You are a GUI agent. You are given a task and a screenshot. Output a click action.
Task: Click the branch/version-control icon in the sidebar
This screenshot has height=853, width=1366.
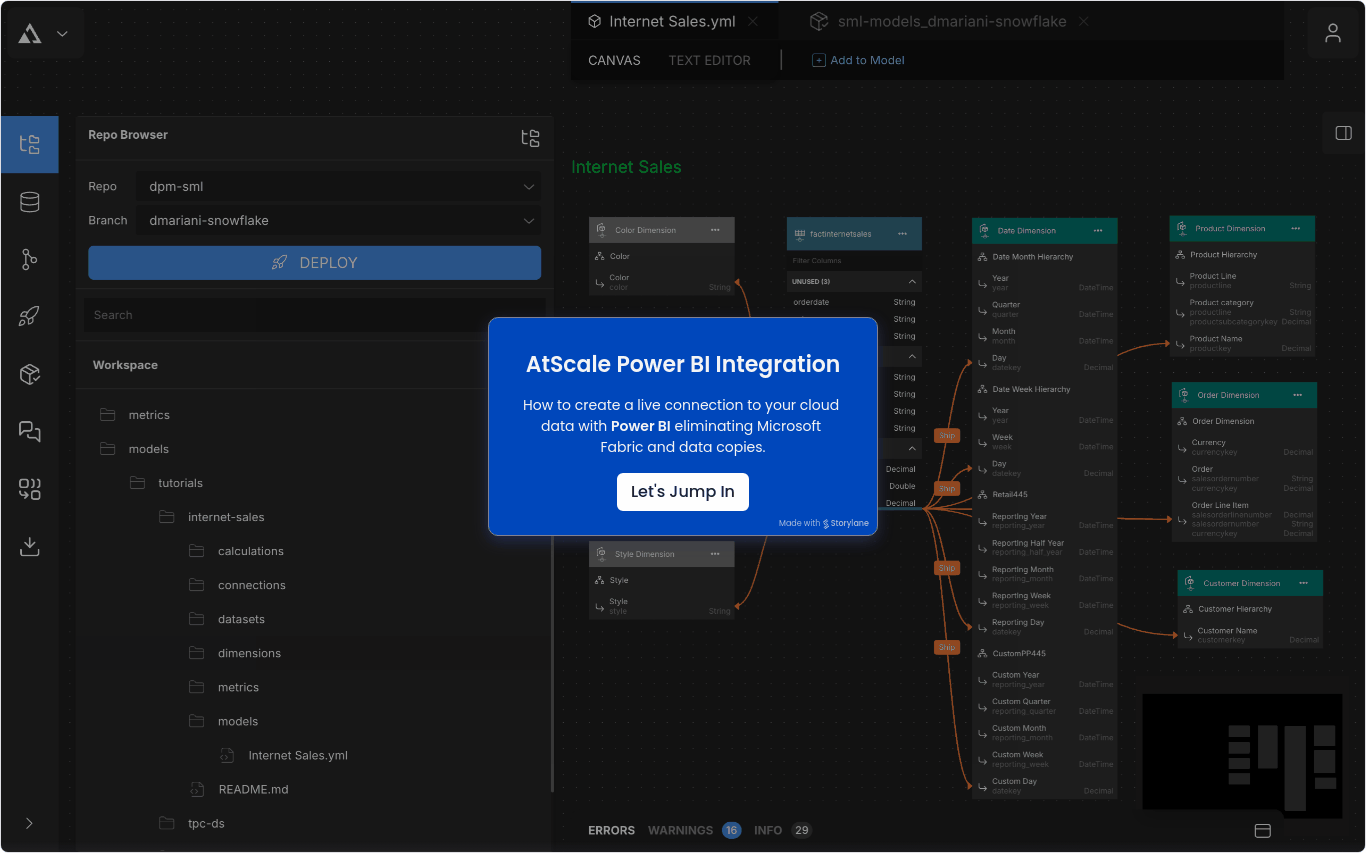30,259
